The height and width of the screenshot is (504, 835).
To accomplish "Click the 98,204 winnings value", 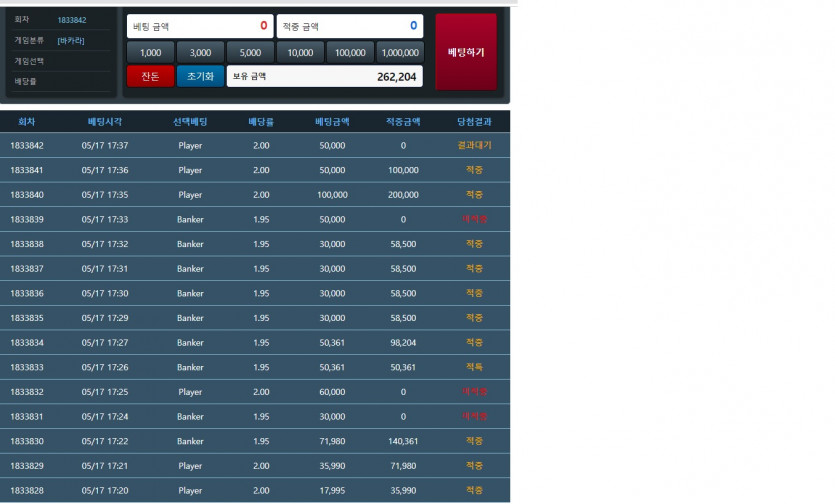I will [403, 343].
